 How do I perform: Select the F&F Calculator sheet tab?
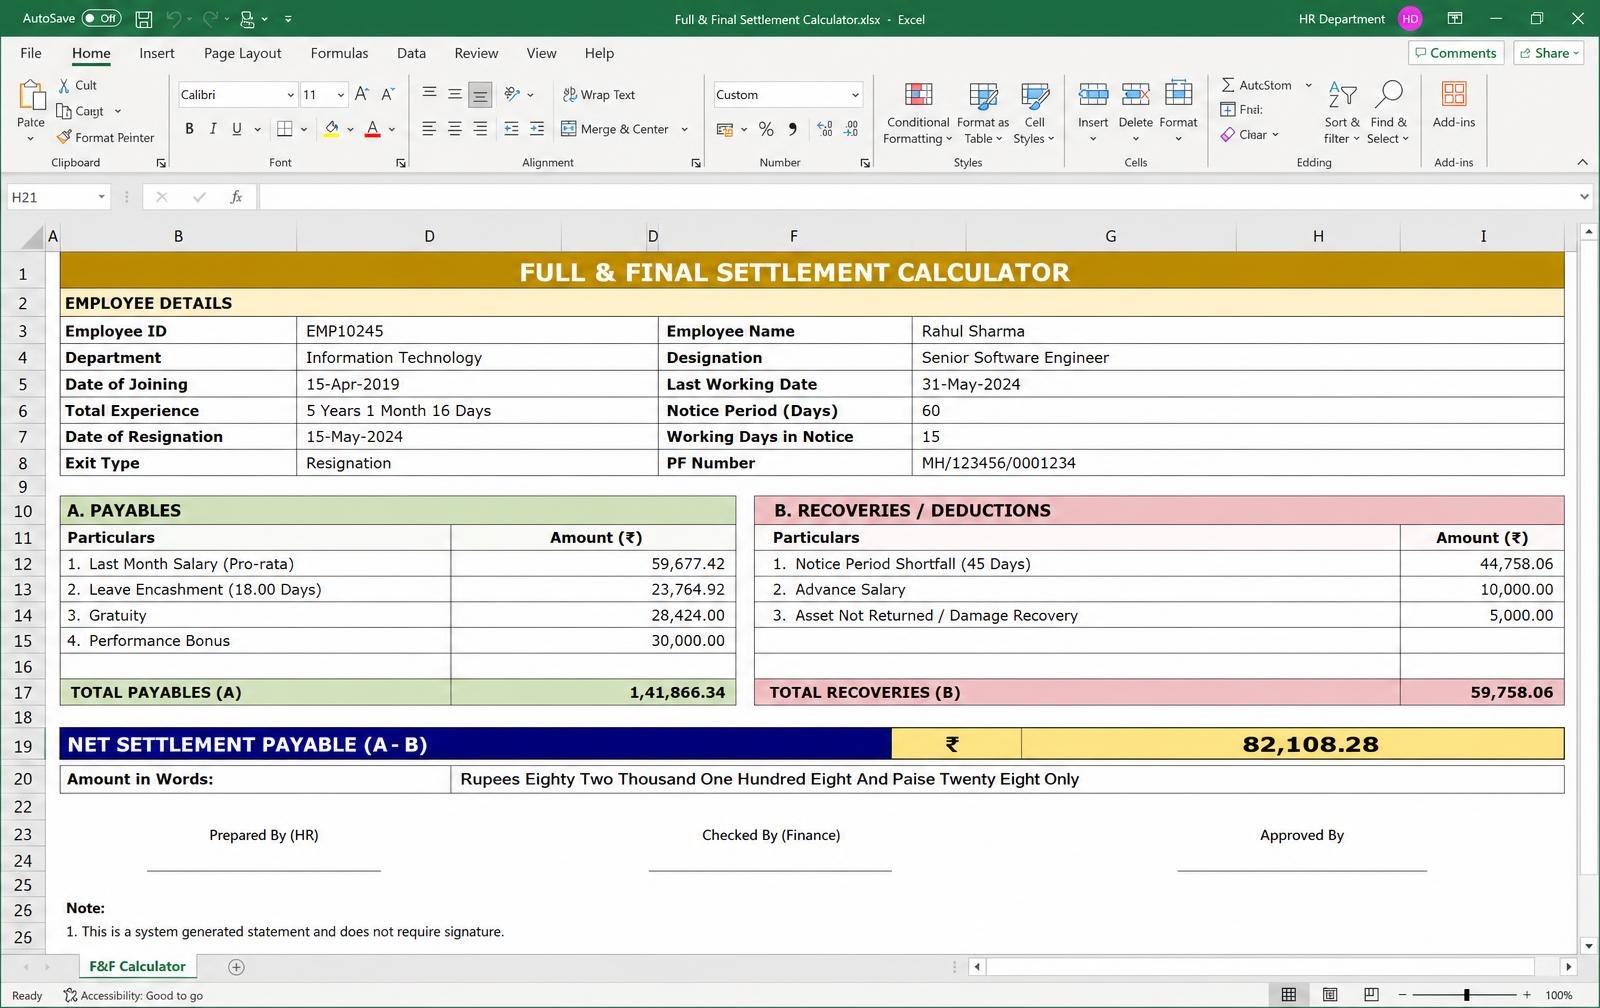[x=137, y=966]
